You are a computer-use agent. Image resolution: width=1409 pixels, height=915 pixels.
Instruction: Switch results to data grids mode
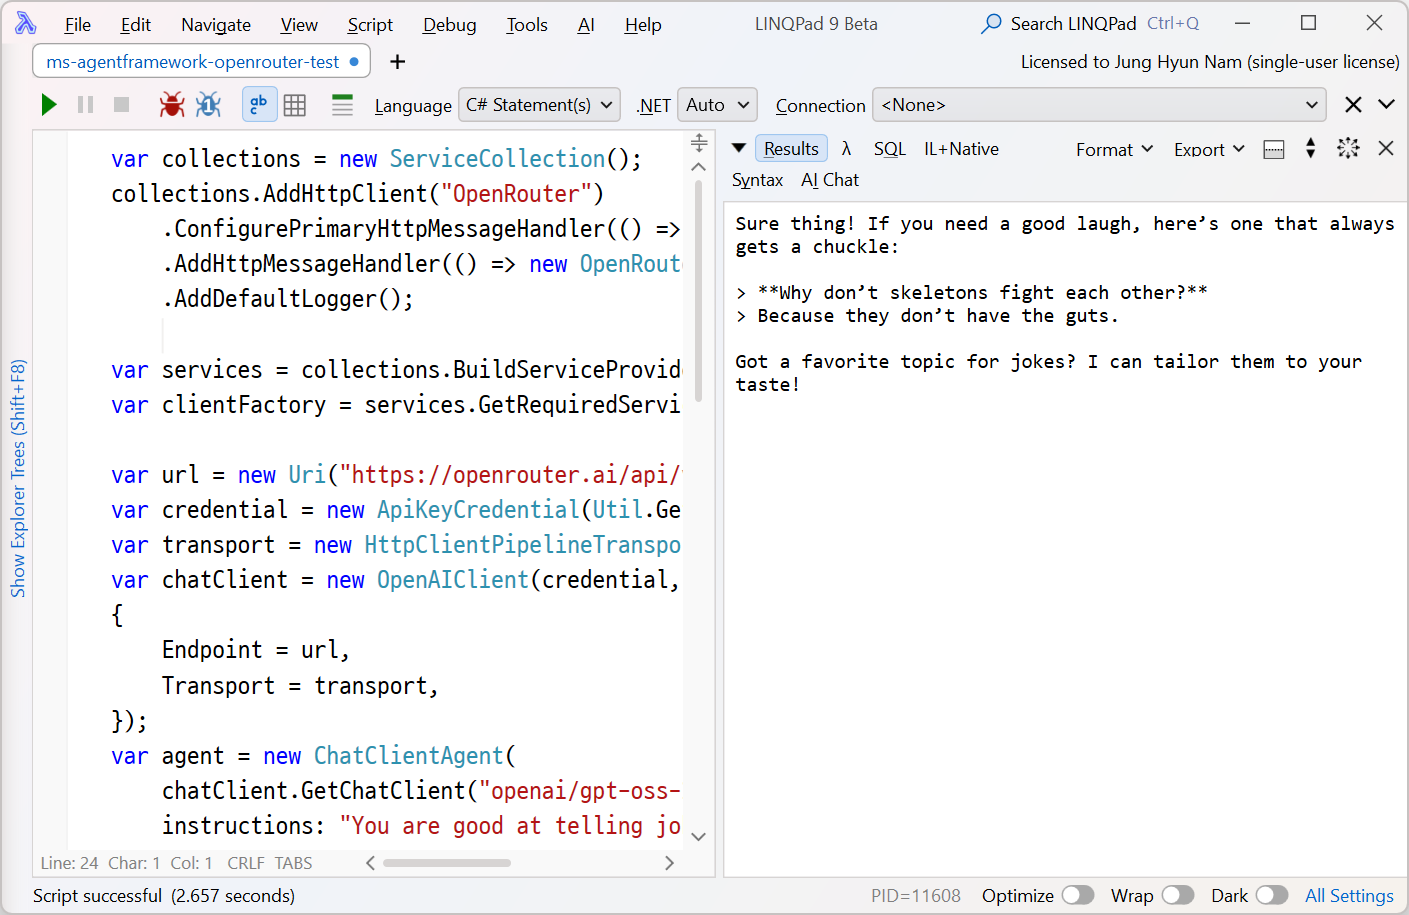point(295,105)
